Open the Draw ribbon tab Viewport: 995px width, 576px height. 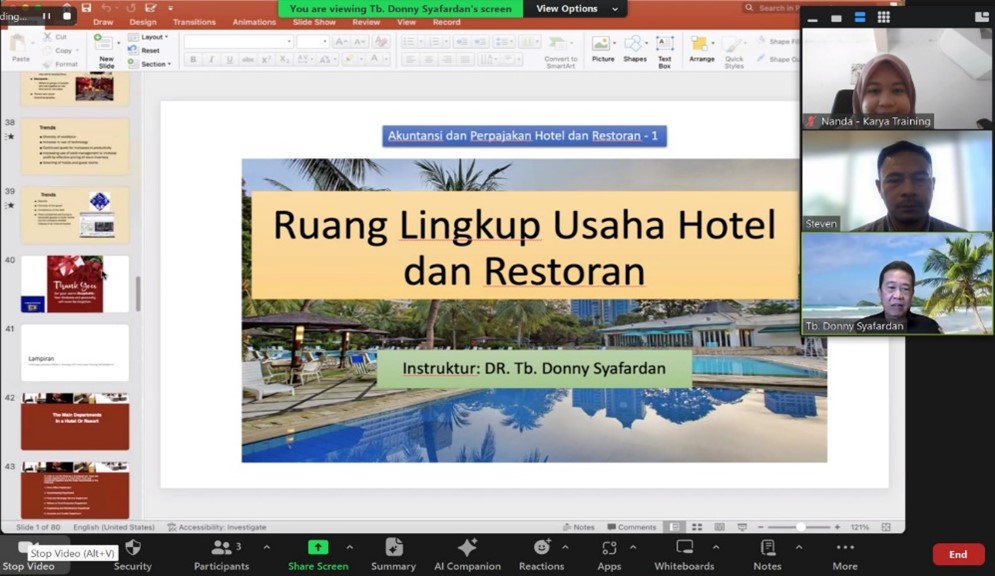click(x=103, y=22)
